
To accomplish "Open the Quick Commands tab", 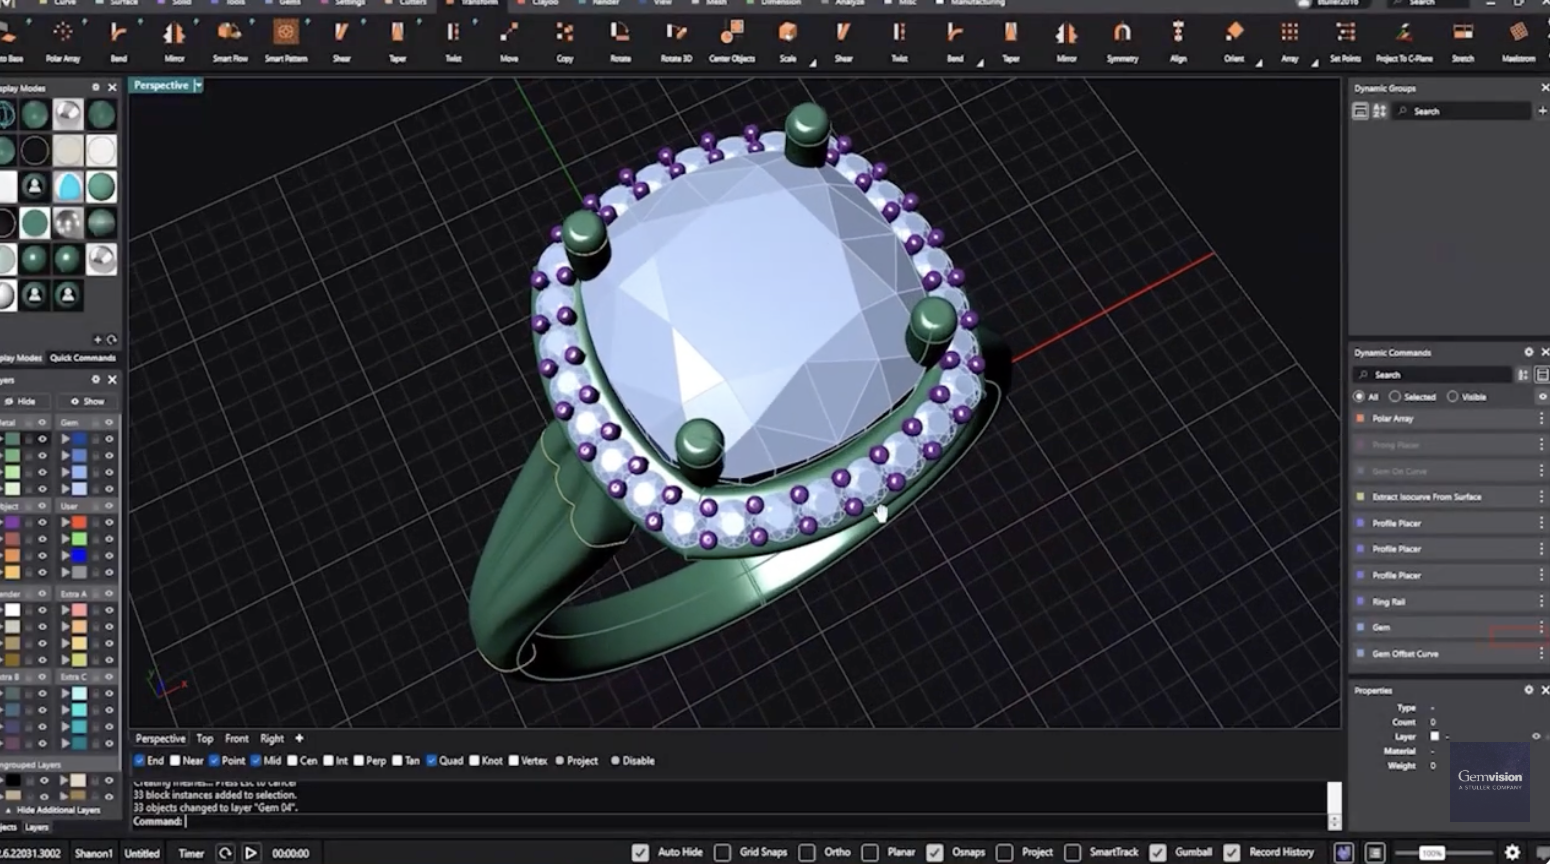I will click(x=82, y=358).
